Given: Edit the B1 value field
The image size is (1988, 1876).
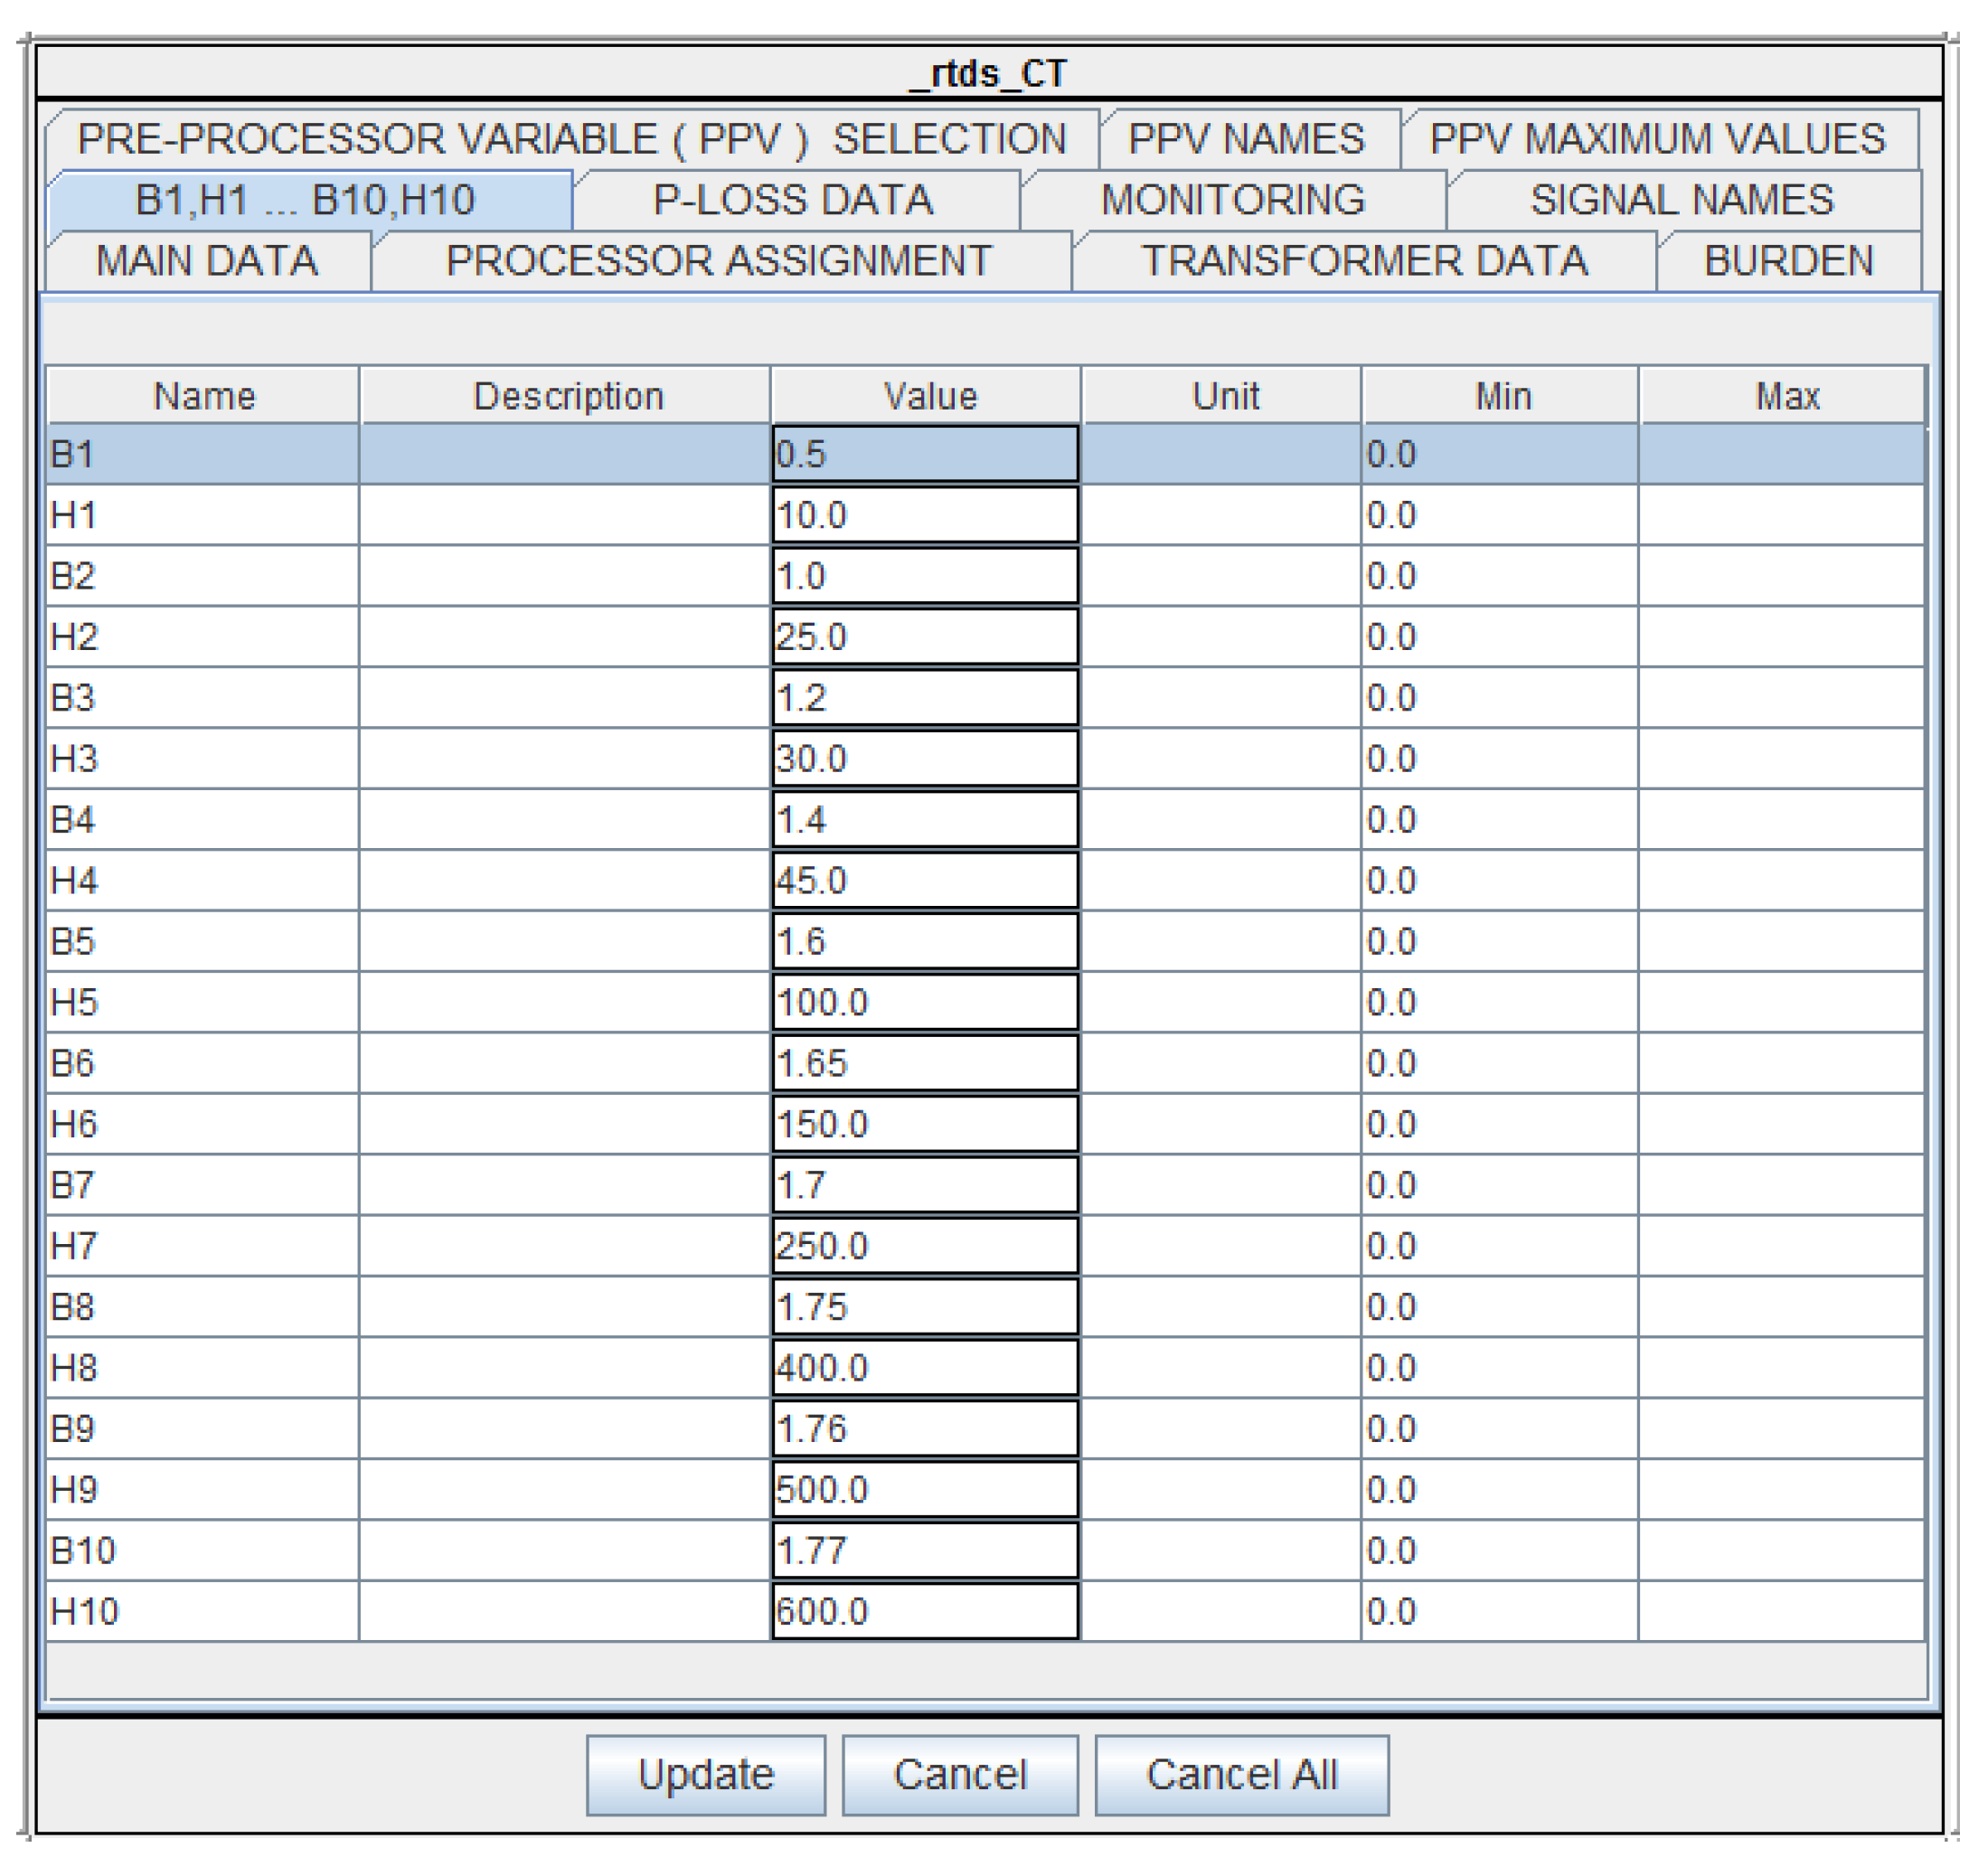Looking at the screenshot, I should [x=926, y=455].
